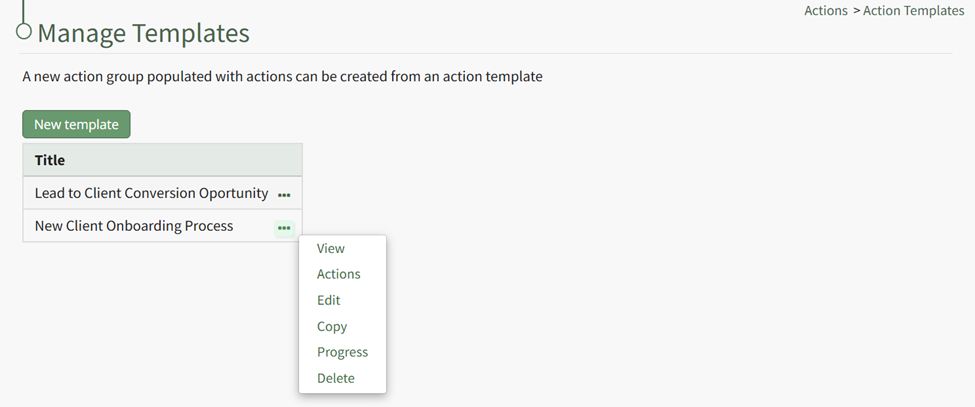Open options for Lead to Client Conversion row
The height and width of the screenshot is (407, 975).
point(284,194)
